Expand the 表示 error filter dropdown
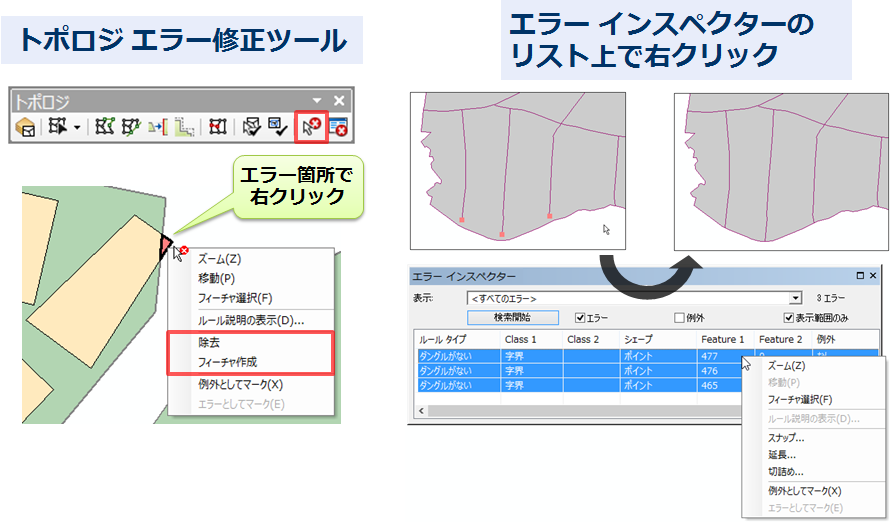890x522 pixels. (x=795, y=298)
